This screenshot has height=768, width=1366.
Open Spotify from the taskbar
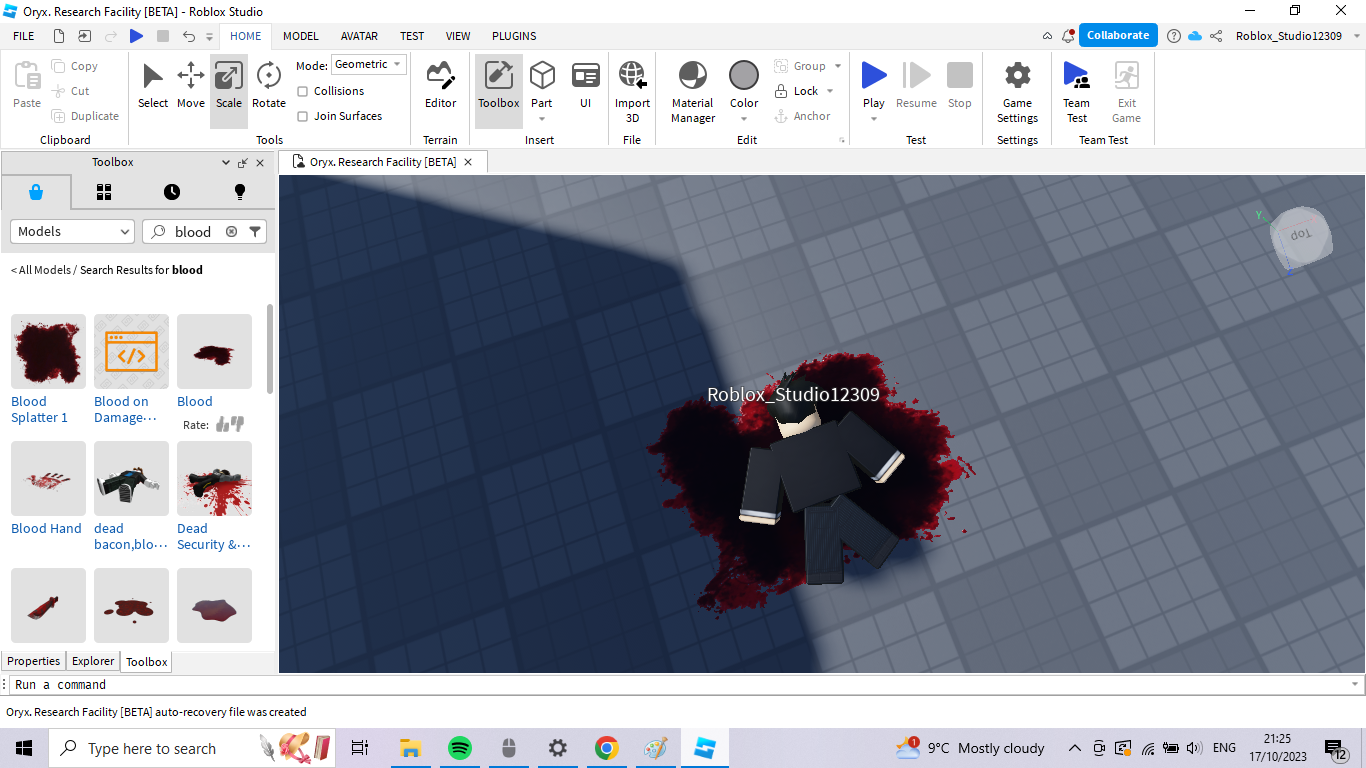pyautogui.click(x=459, y=748)
